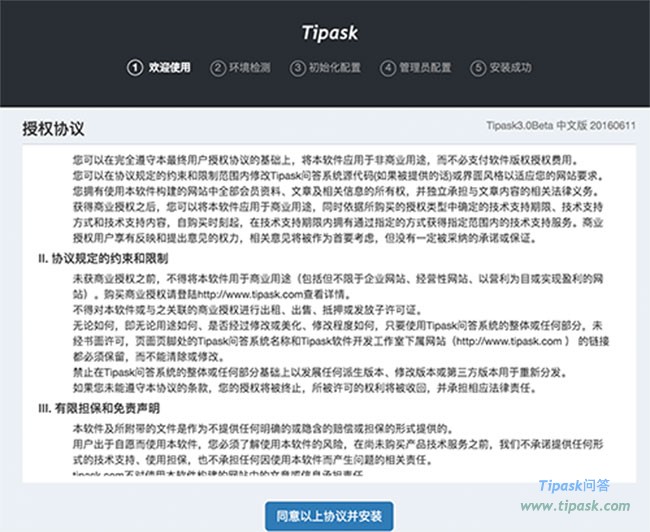650x532 pixels.
Task: Click line starting 获得商业授权之后
Action: pyautogui.click(x=338, y=207)
